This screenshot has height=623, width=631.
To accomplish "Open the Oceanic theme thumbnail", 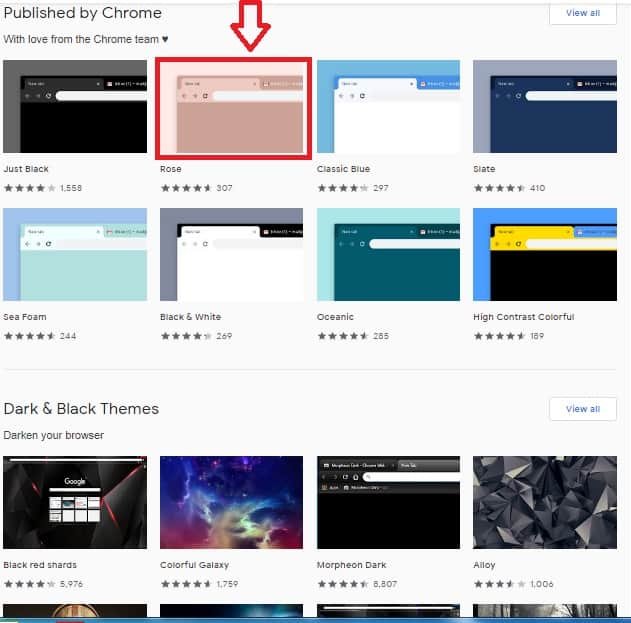I will (388, 254).
